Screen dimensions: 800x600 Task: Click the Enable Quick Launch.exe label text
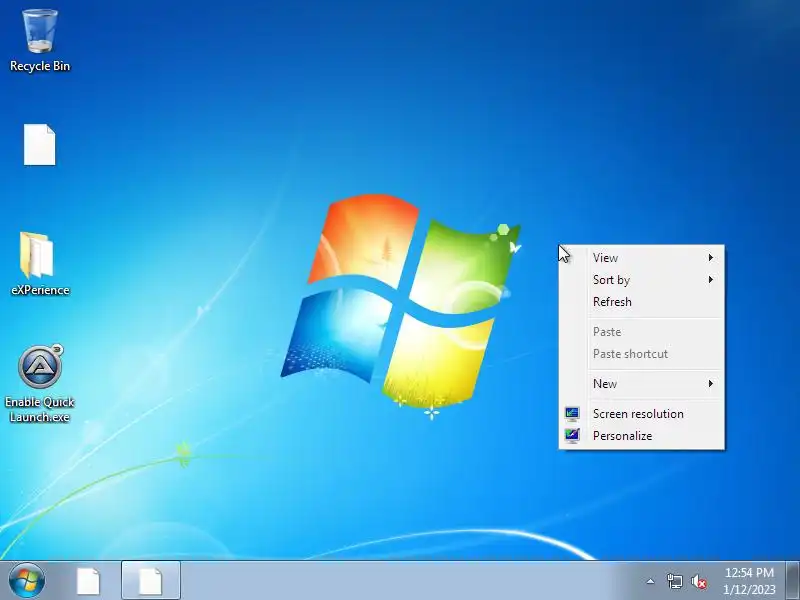(x=40, y=409)
